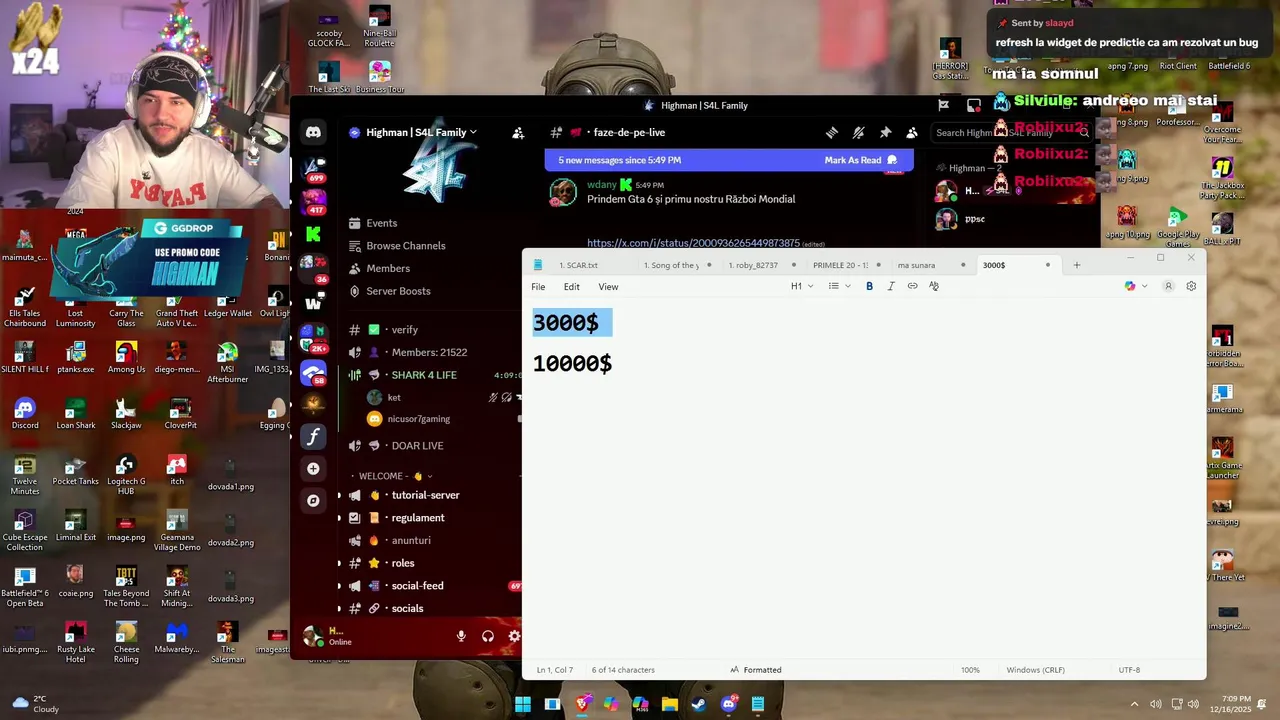This screenshot has height=720, width=1280.
Task: Open Copilot menu in Notepad
Action: click(x=1136, y=286)
